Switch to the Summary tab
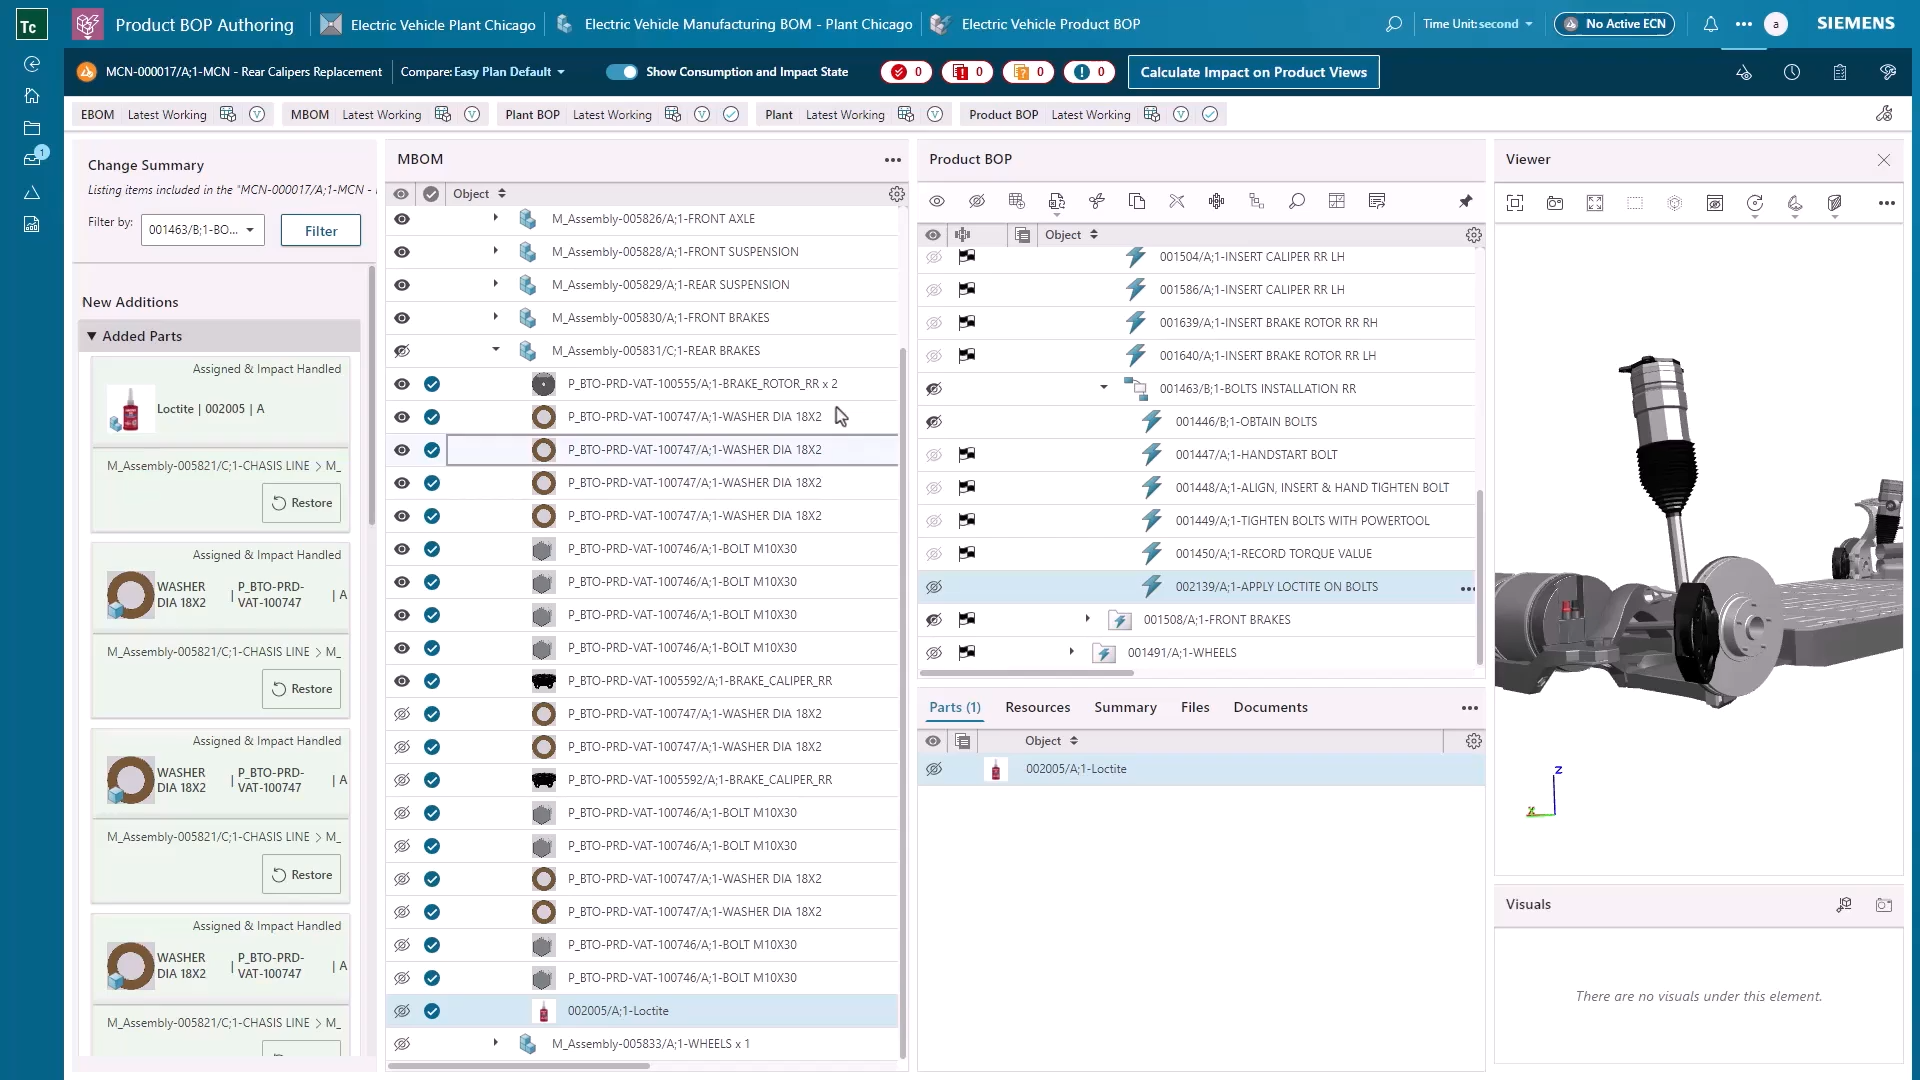1920x1080 pixels. click(1125, 708)
